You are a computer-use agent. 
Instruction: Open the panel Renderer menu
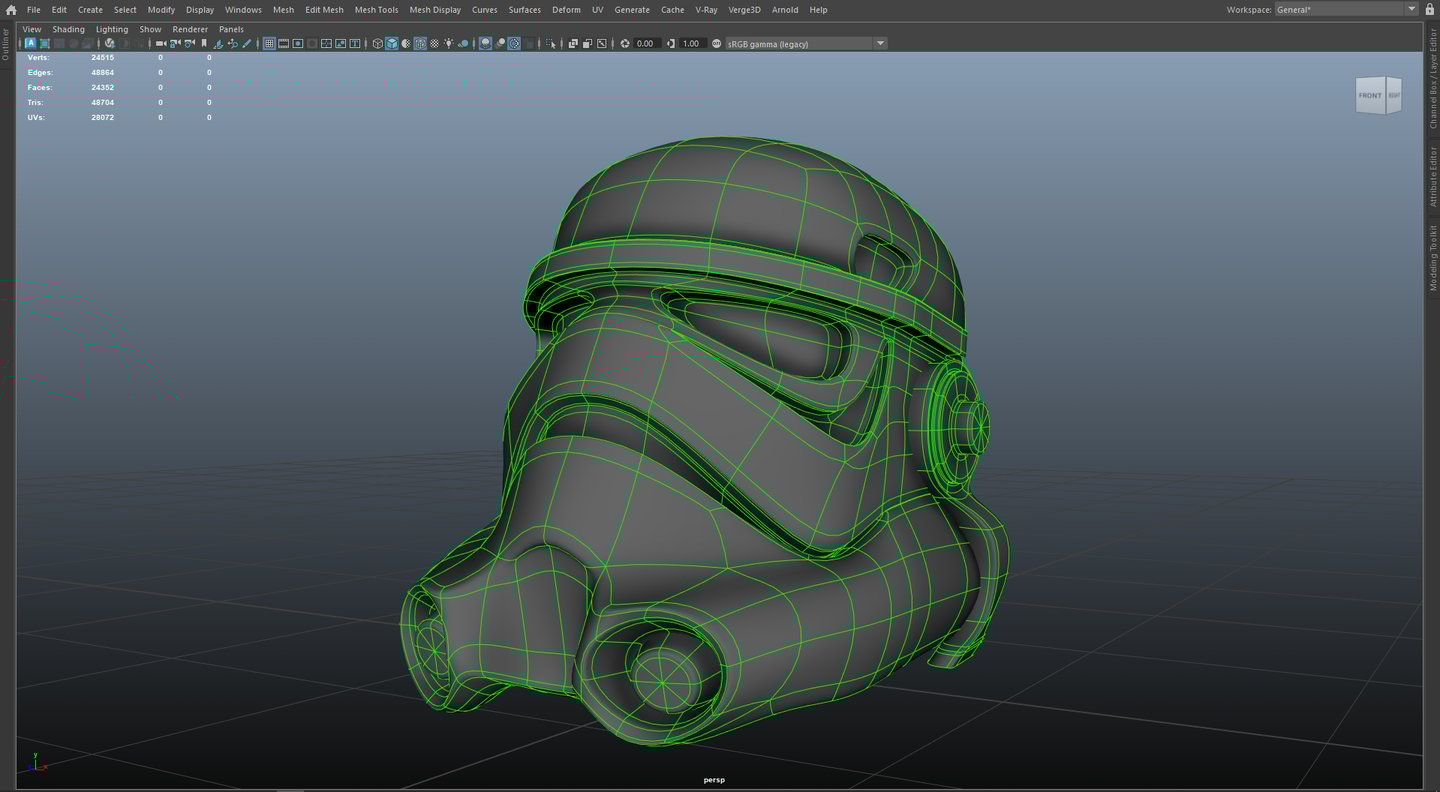tap(190, 29)
